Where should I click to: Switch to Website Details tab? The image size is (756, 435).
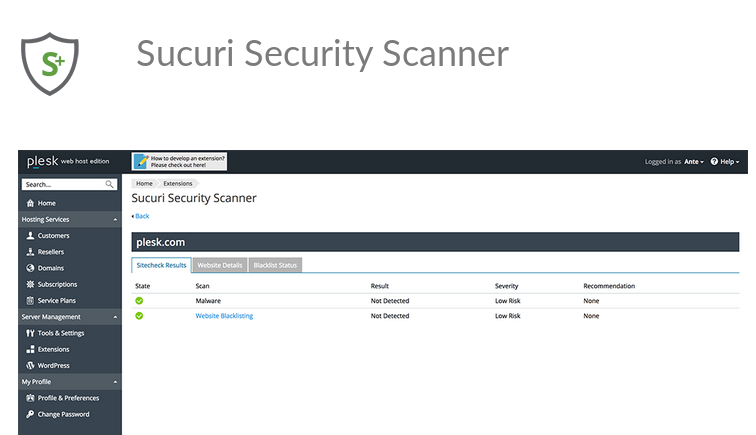(220, 265)
